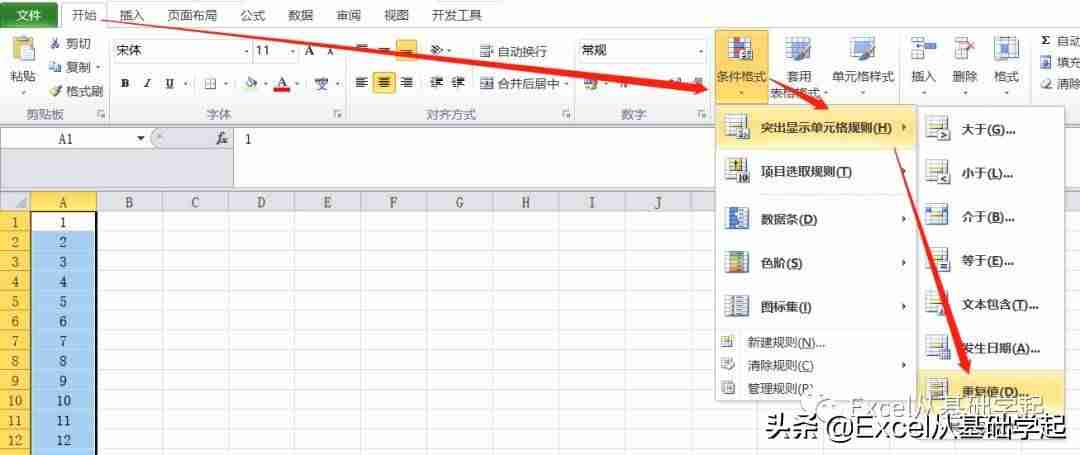1080x455 pixels.
Task: Click the fill color bucket icon
Action: (251, 83)
